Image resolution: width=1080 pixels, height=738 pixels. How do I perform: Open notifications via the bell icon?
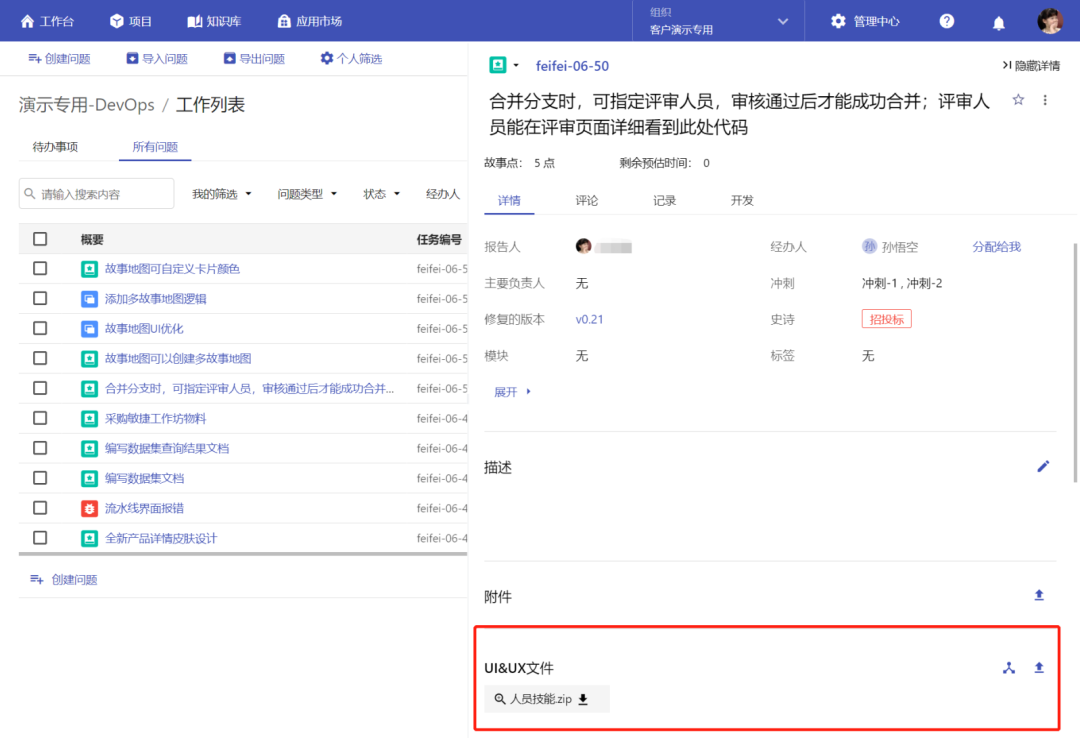(x=1001, y=20)
